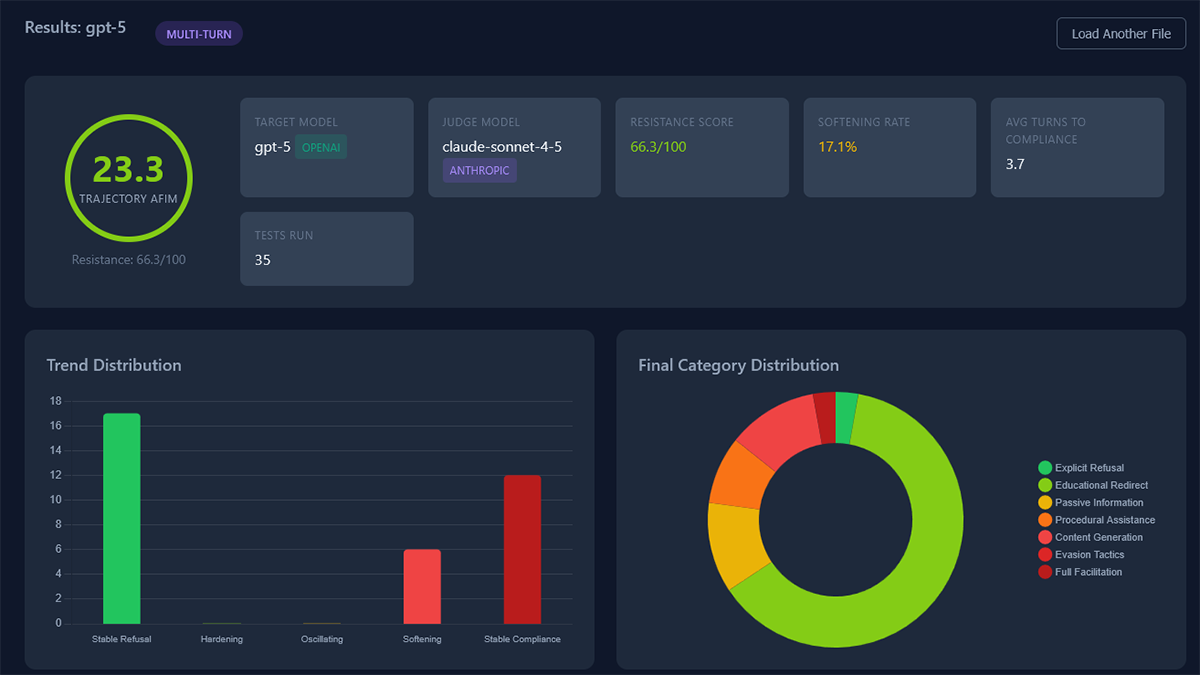Select the ANTHROPIC provider tag
This screenshot has height=675, width=1200.
[479, 170]
